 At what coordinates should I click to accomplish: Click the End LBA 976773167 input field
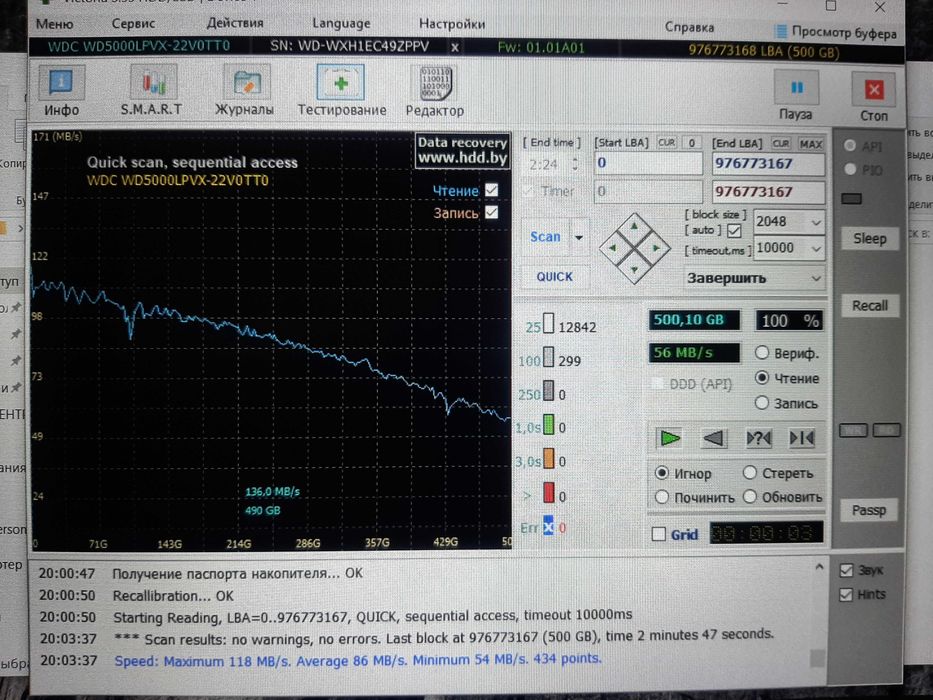(x=768, y=164)
